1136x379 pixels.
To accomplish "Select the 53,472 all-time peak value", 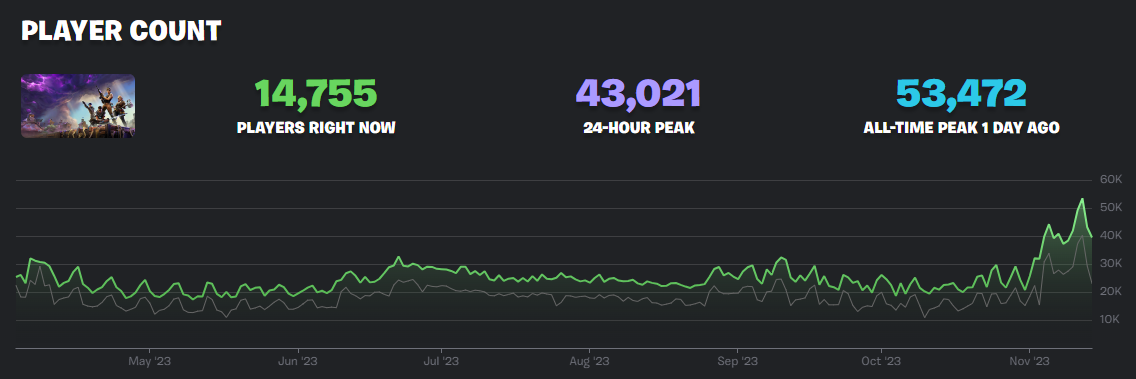I will click(x=961, y=93).
